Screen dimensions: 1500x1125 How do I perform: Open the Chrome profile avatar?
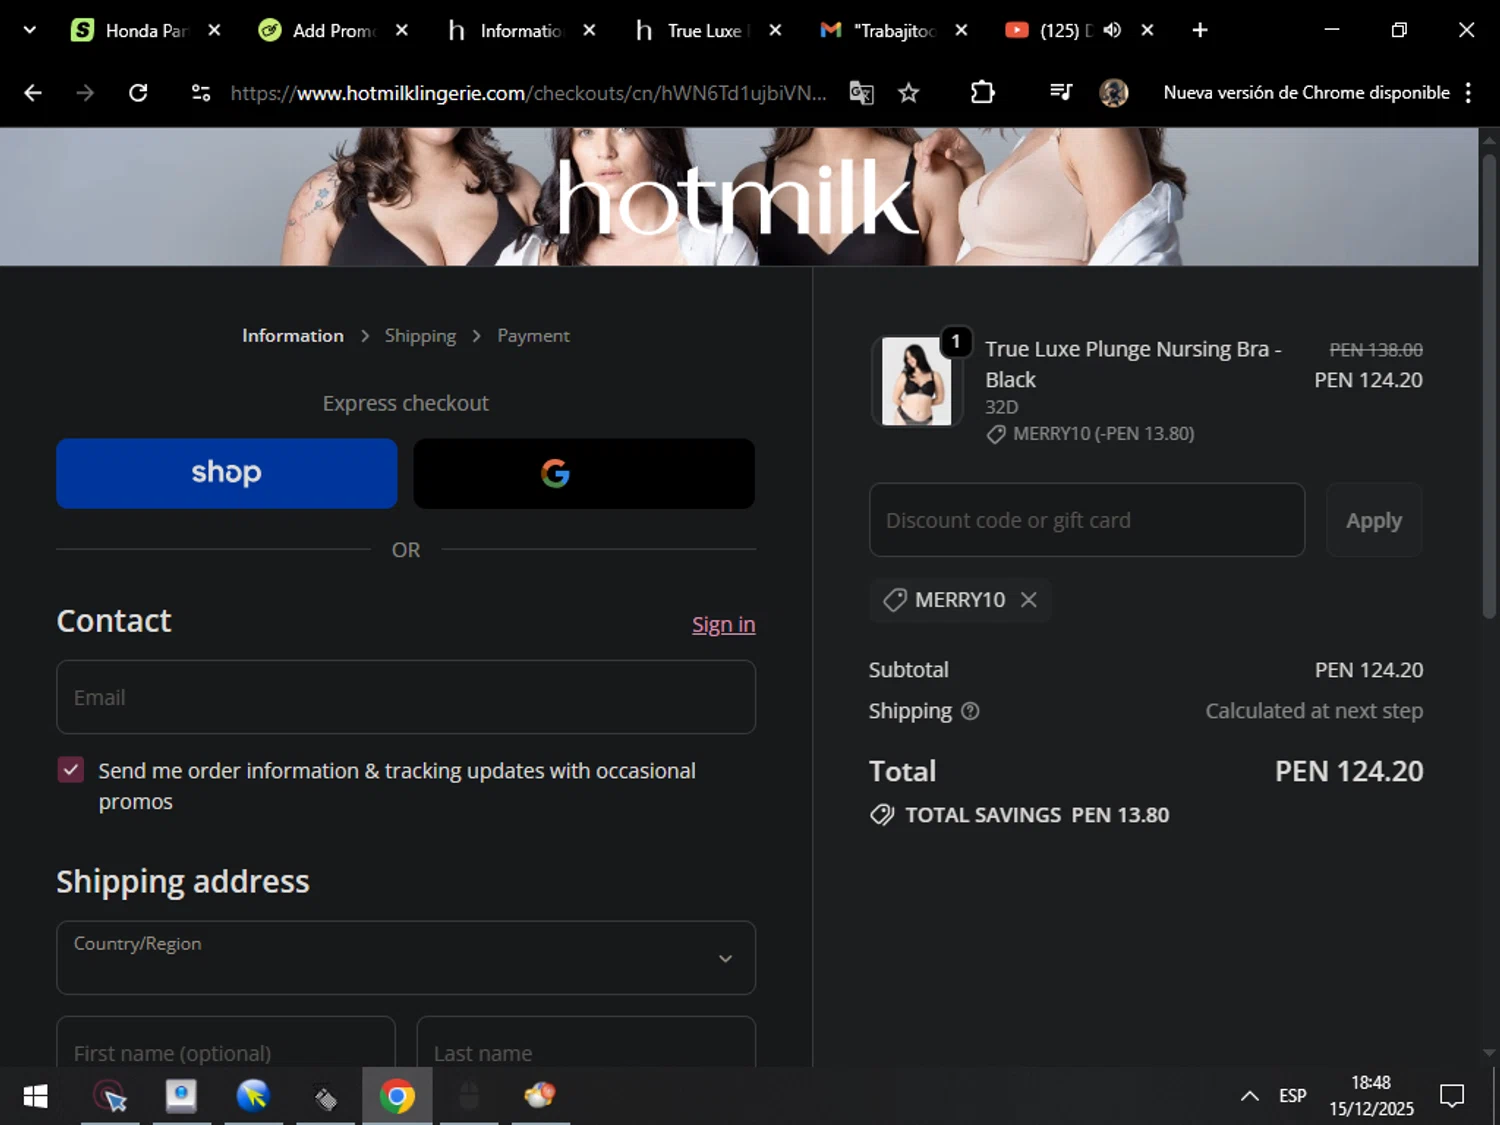[1113, 93]
